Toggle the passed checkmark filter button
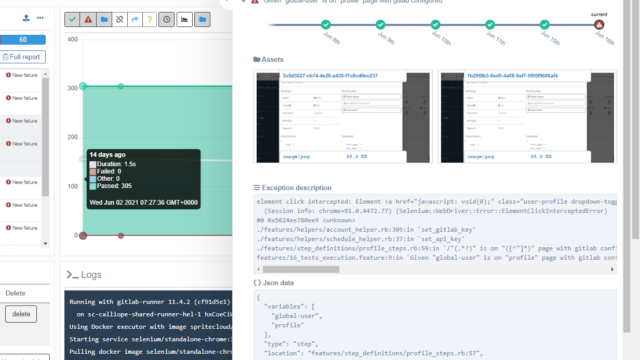The height and width of the screenshot is (360, 640). pyautogui.click(x=72, y=19)
